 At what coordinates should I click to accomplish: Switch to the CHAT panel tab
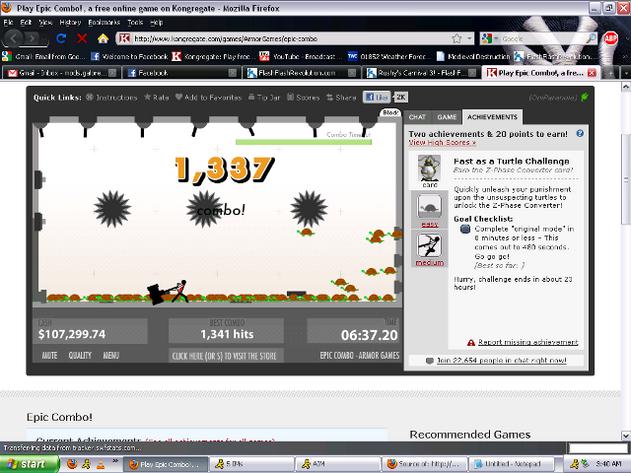pos(417,117)
